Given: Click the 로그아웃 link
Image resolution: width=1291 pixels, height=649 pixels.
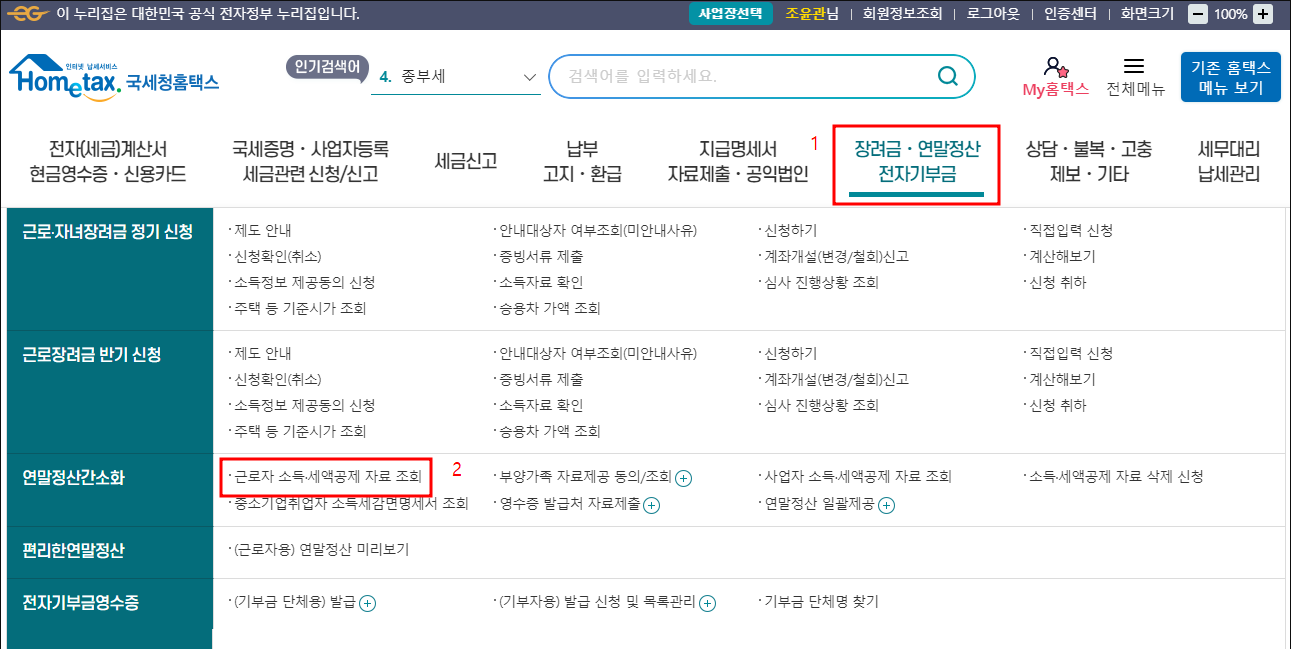Looking at the screenshot, I should (x=991, y=14).
